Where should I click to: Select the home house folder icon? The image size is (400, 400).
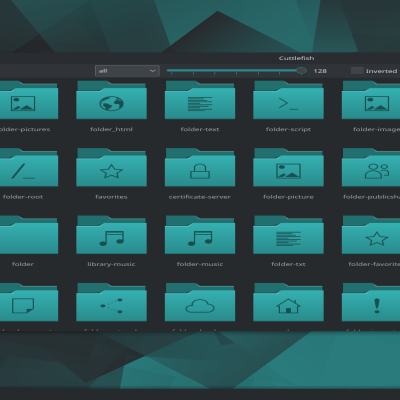[288, 302]
